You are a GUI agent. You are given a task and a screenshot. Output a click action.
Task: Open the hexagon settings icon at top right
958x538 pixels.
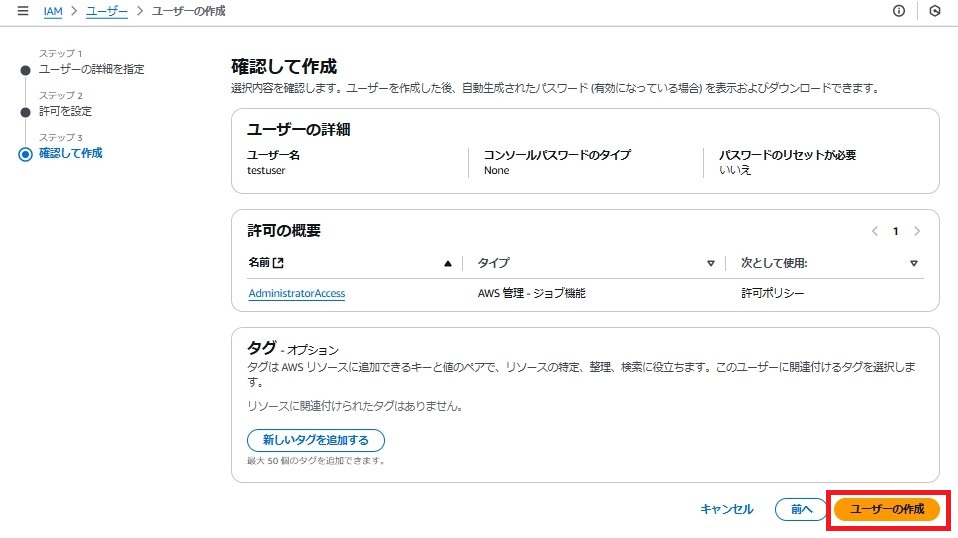[x=935, y=11]
